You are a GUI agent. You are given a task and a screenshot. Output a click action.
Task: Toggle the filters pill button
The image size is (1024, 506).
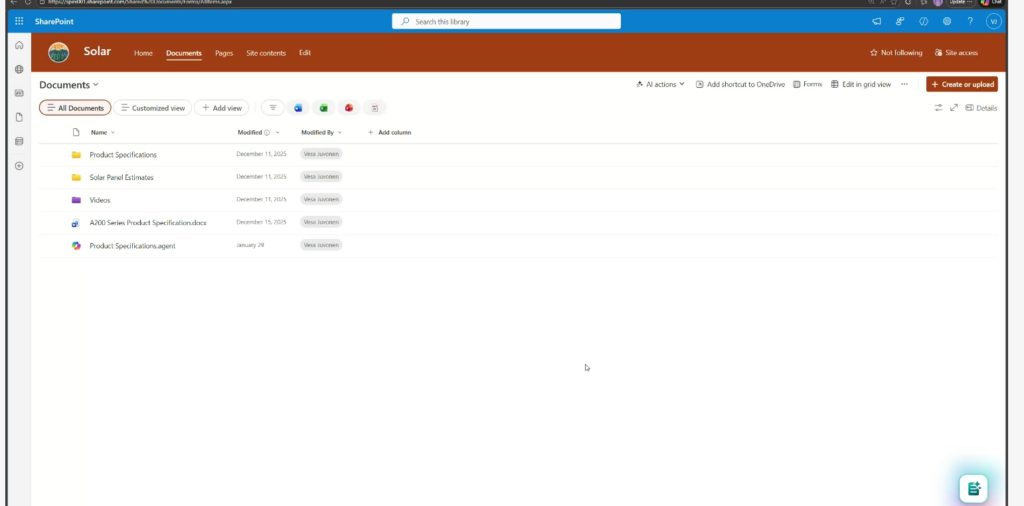point(272,108)
